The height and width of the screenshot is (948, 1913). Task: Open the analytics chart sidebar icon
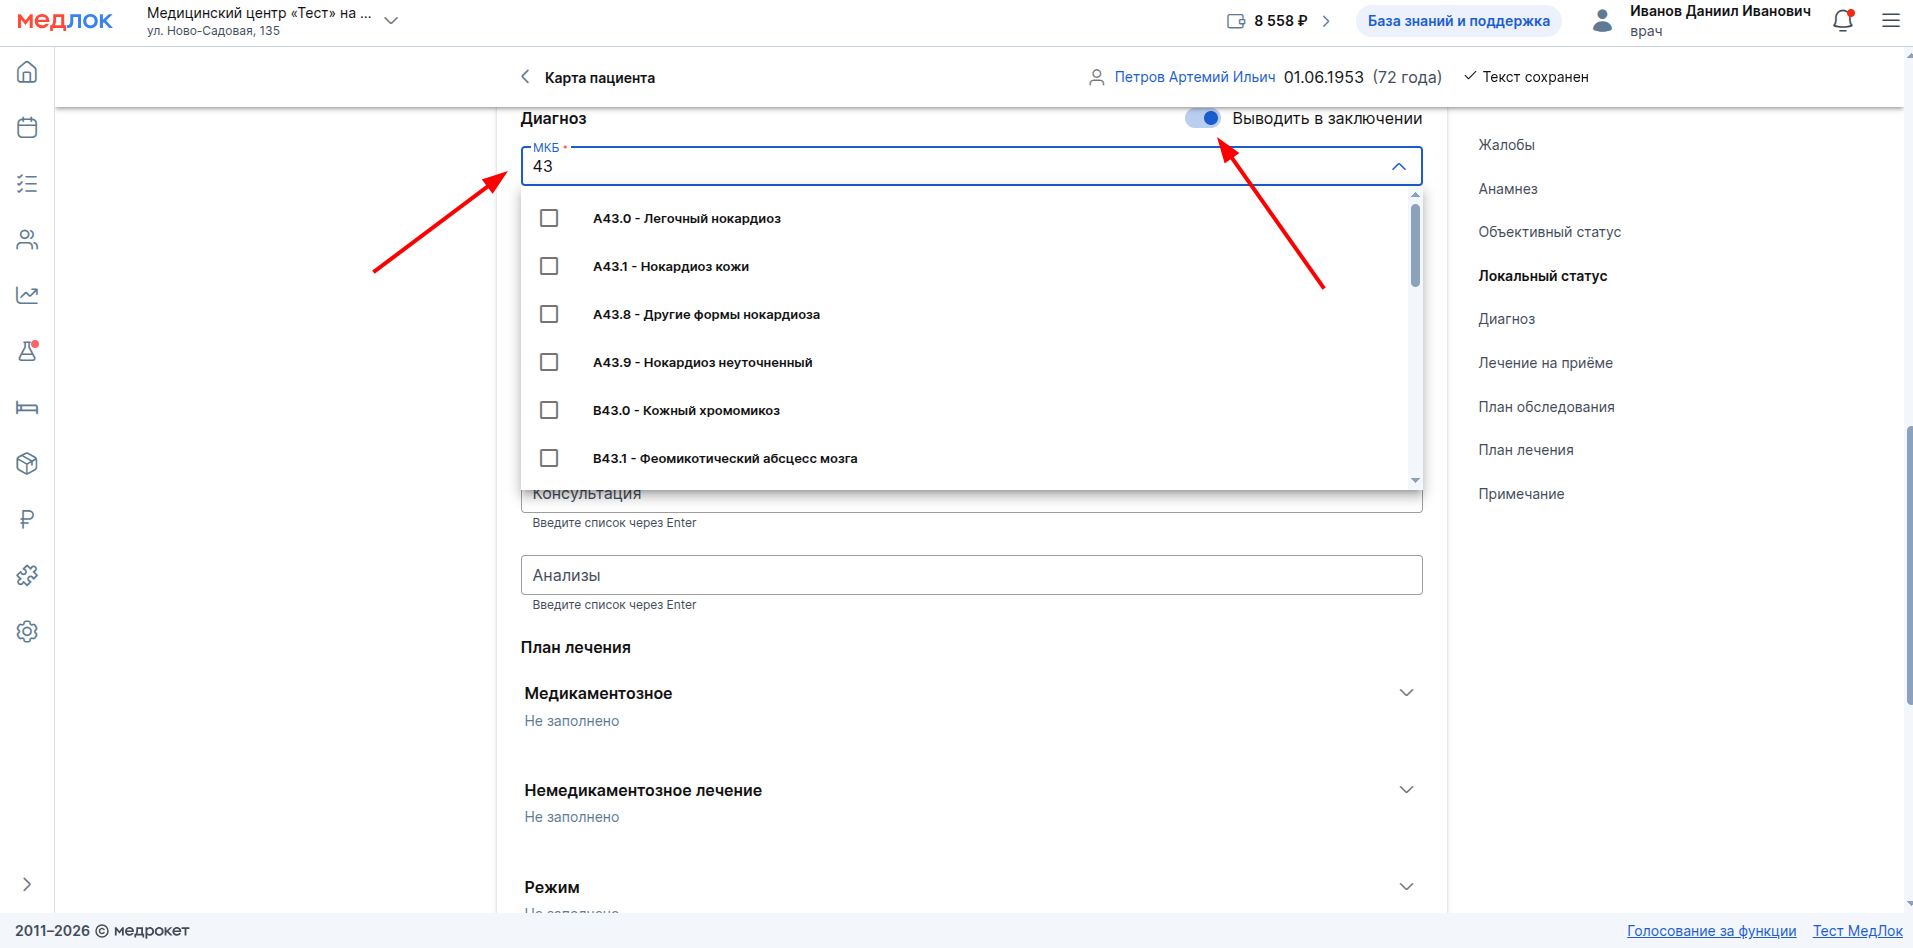click(27, 295)
